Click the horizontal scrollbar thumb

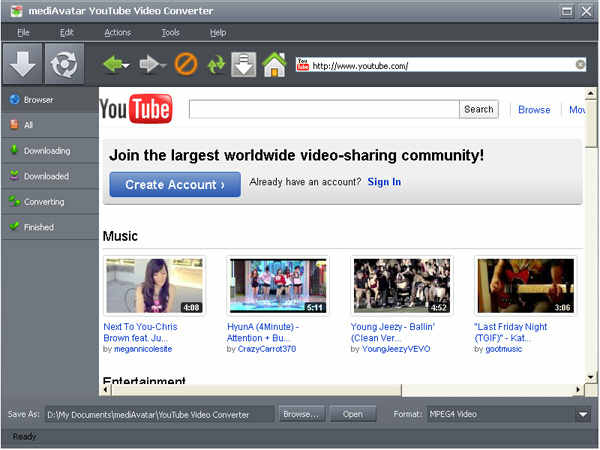click(x=256, y=390)
